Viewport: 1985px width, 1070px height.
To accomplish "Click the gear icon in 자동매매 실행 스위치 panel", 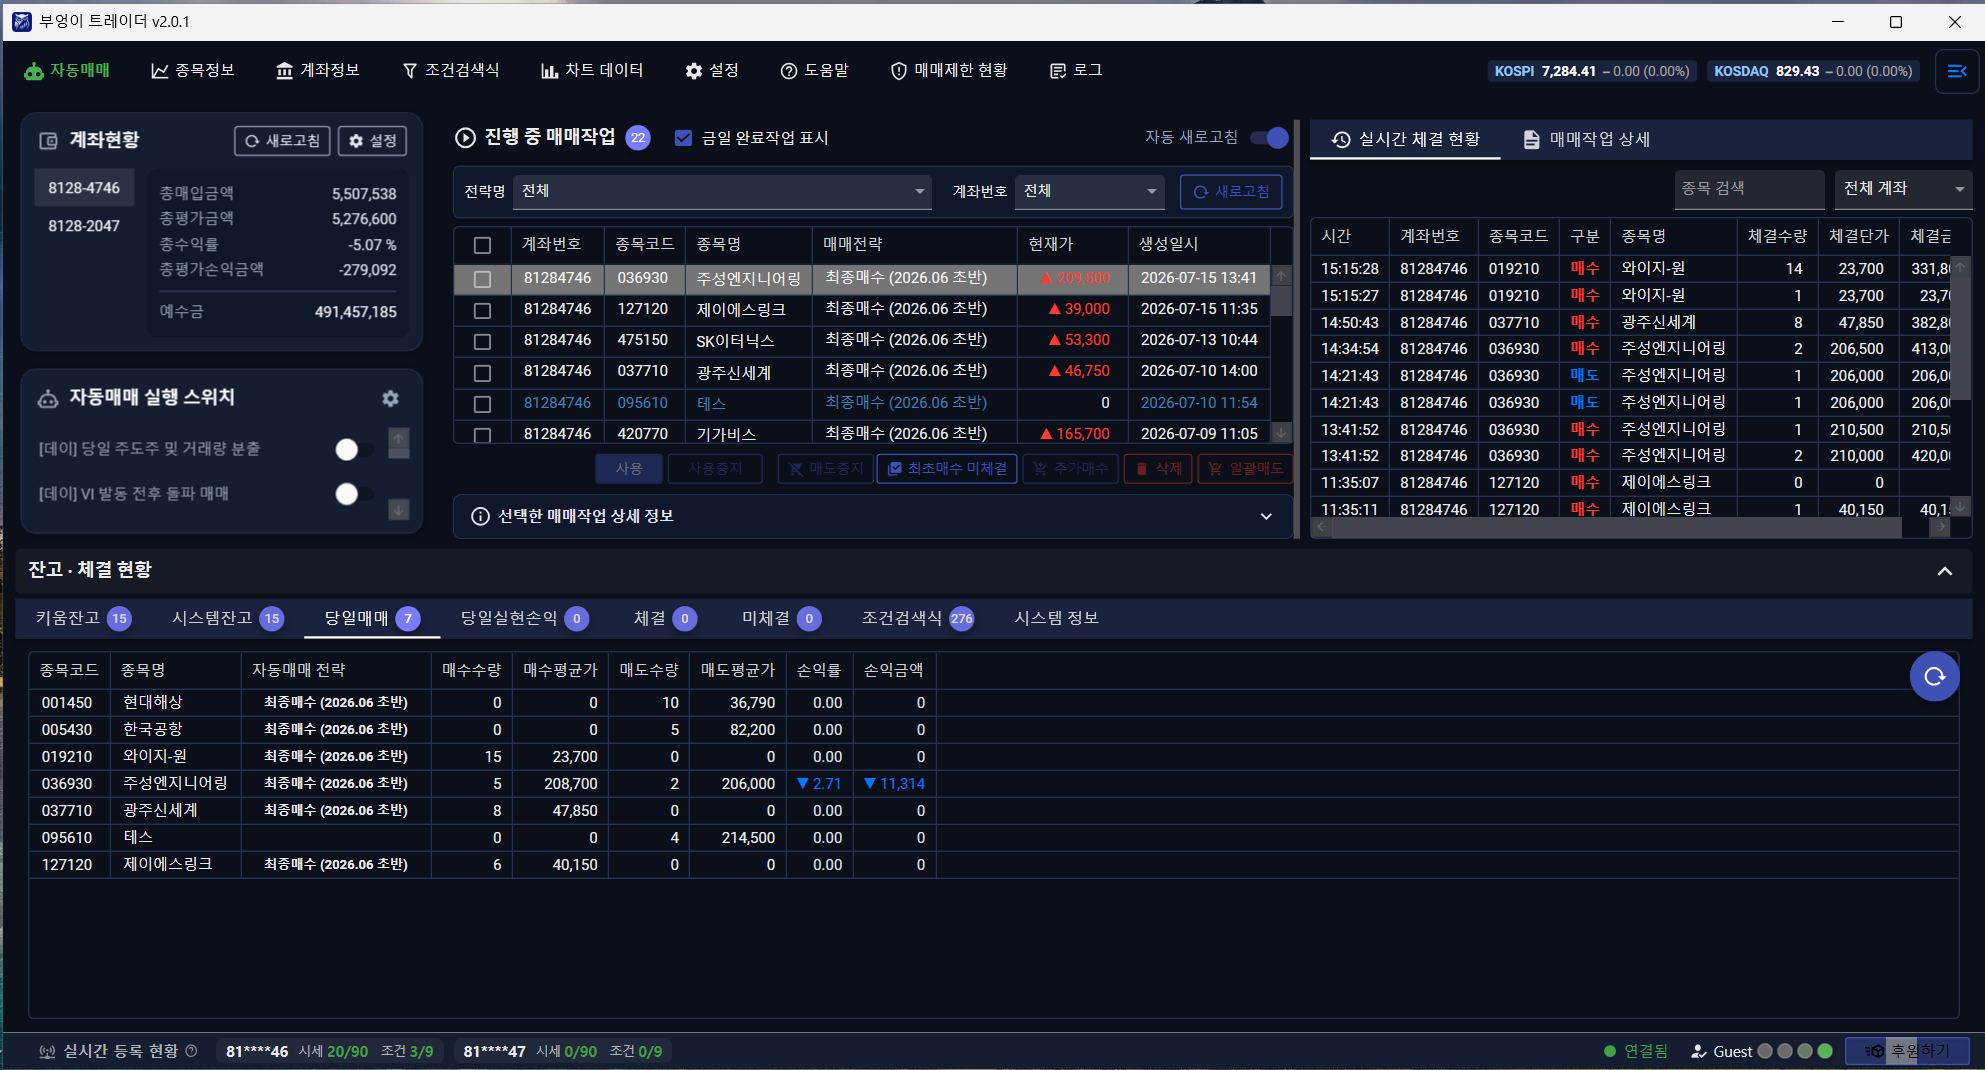I will point(390,398).
